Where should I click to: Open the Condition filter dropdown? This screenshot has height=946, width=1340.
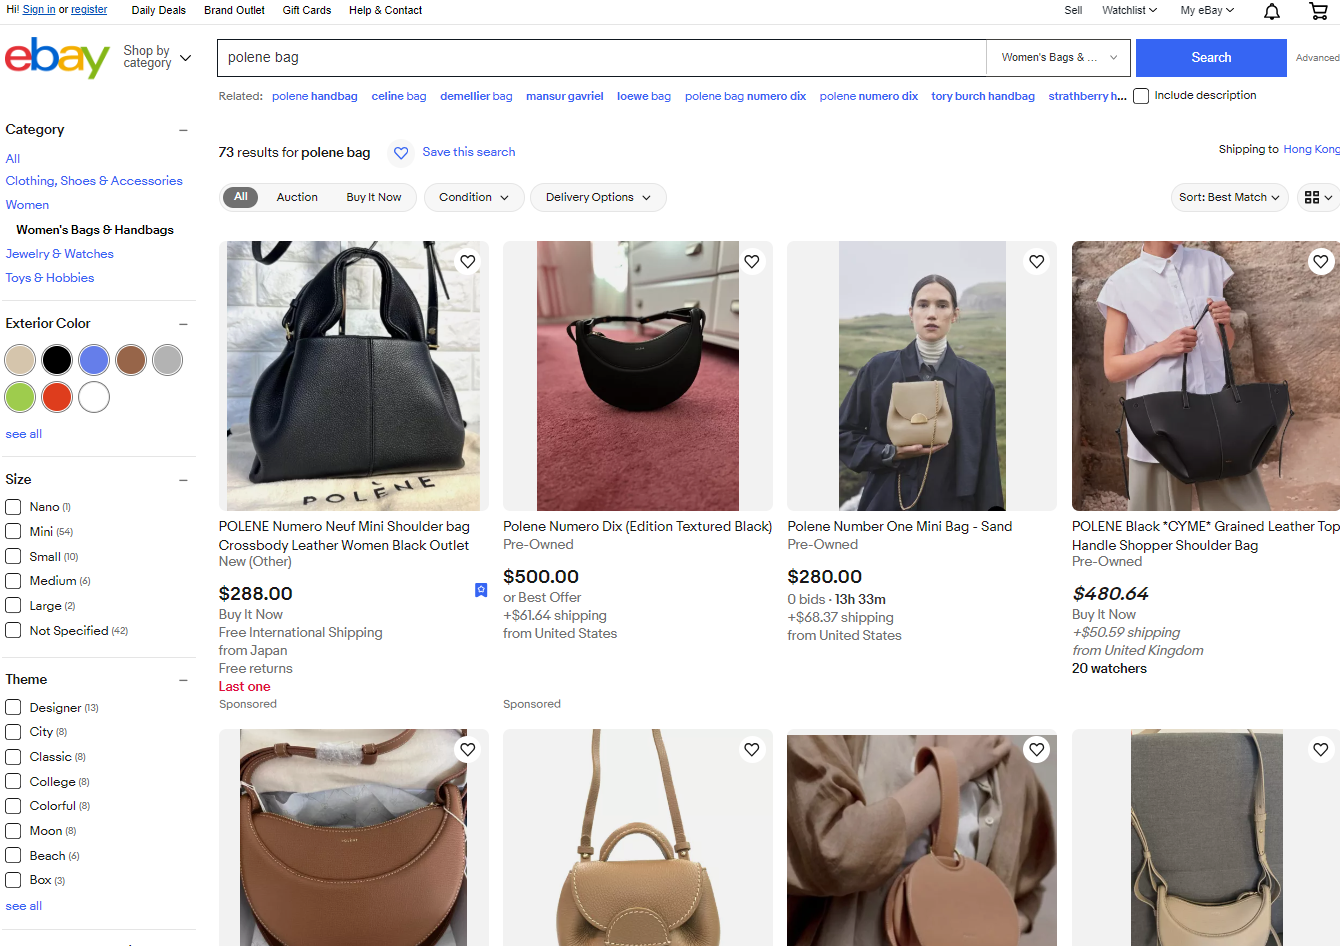[x=473, y=197]
